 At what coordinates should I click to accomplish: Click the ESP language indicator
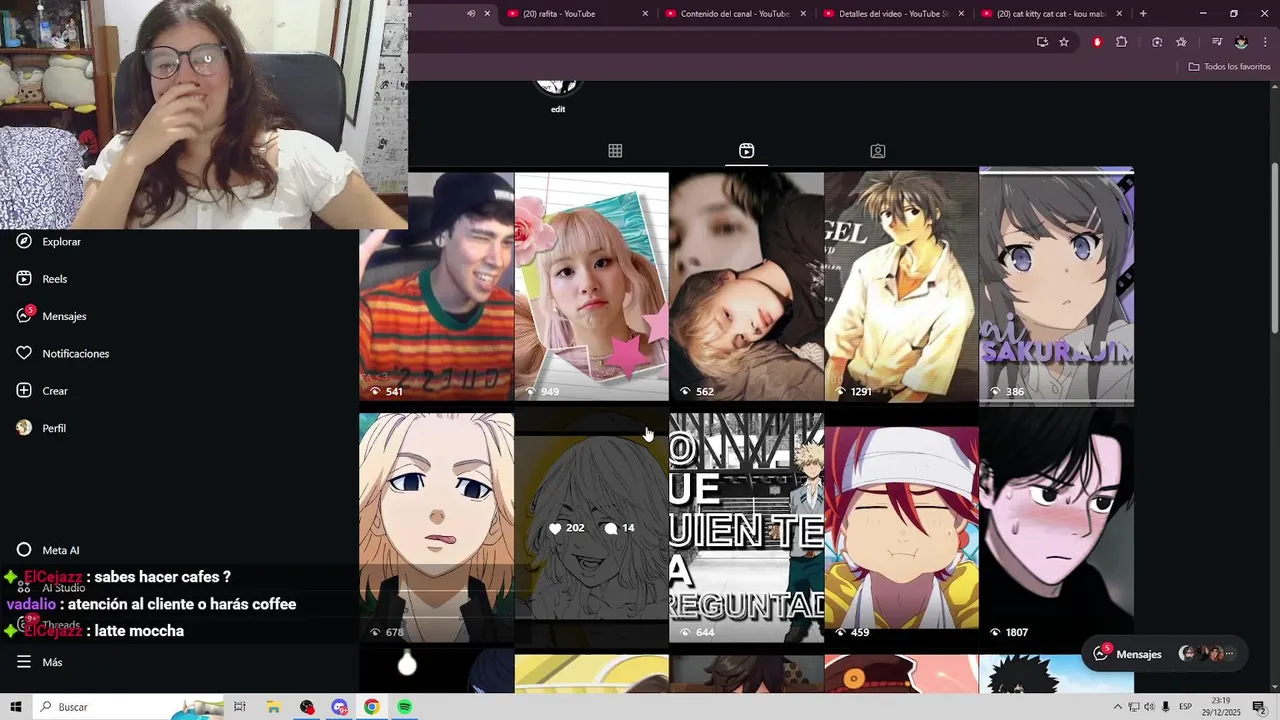coord(1186,707)
